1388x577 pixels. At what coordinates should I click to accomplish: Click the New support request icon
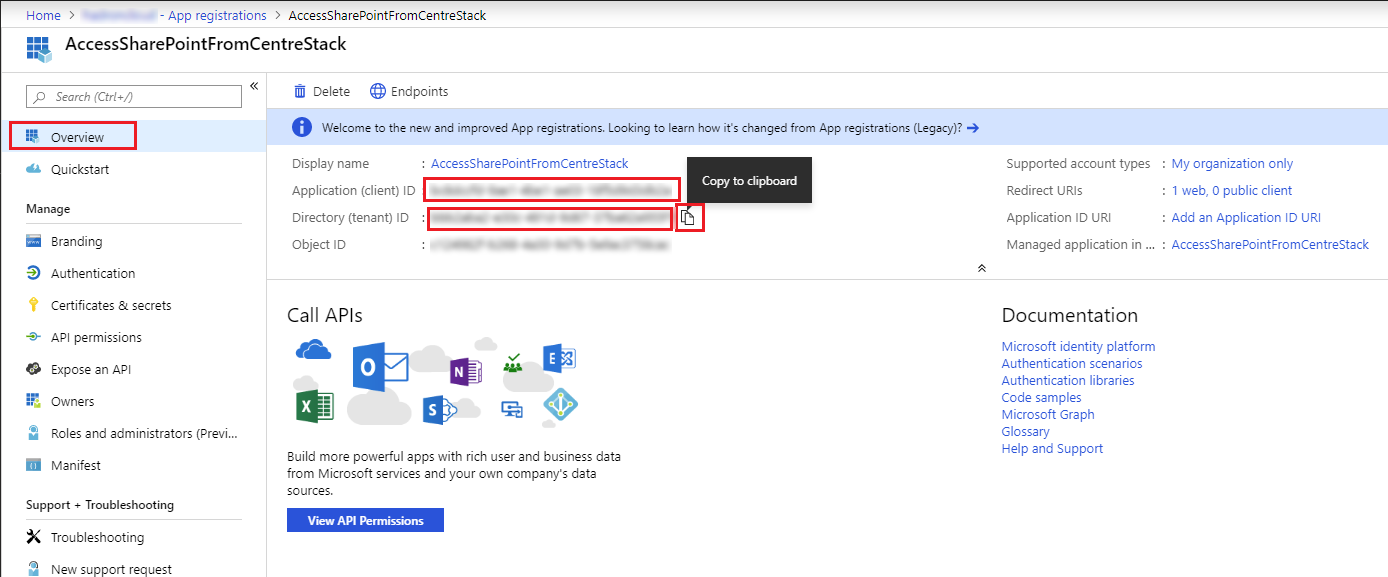click(33, 569)
